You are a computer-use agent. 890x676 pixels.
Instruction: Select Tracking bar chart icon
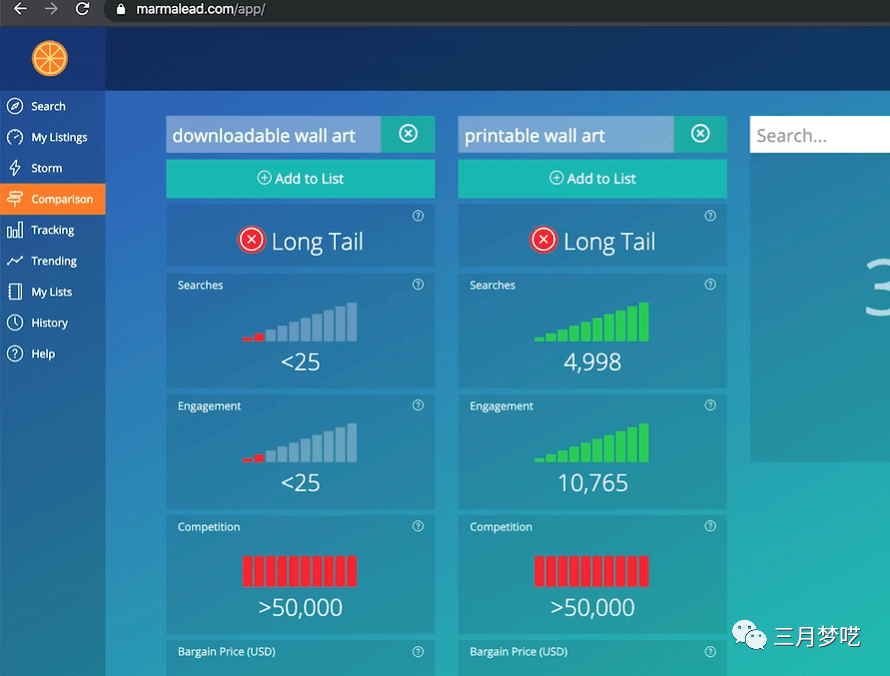pyautogui.click(x=15, y=230)
